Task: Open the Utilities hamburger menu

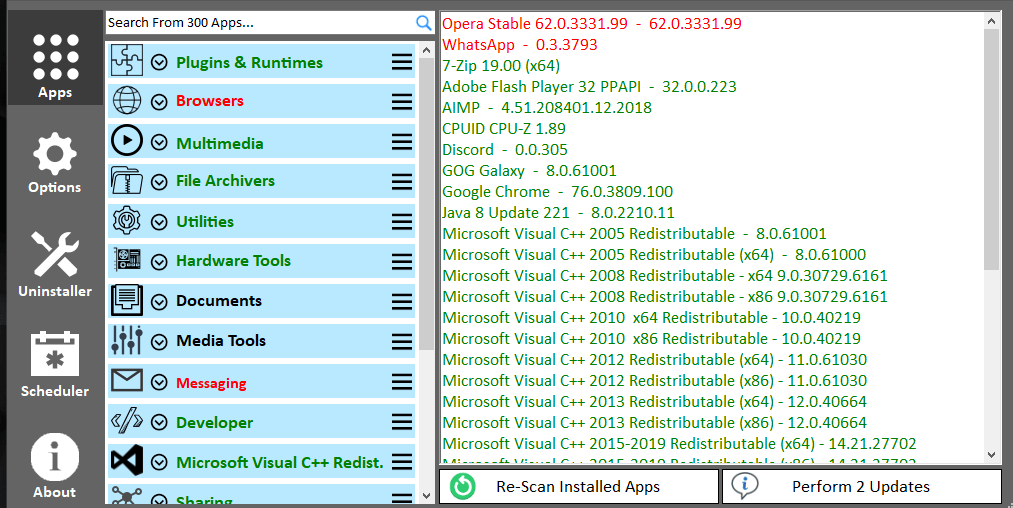Action: (402, 222)
